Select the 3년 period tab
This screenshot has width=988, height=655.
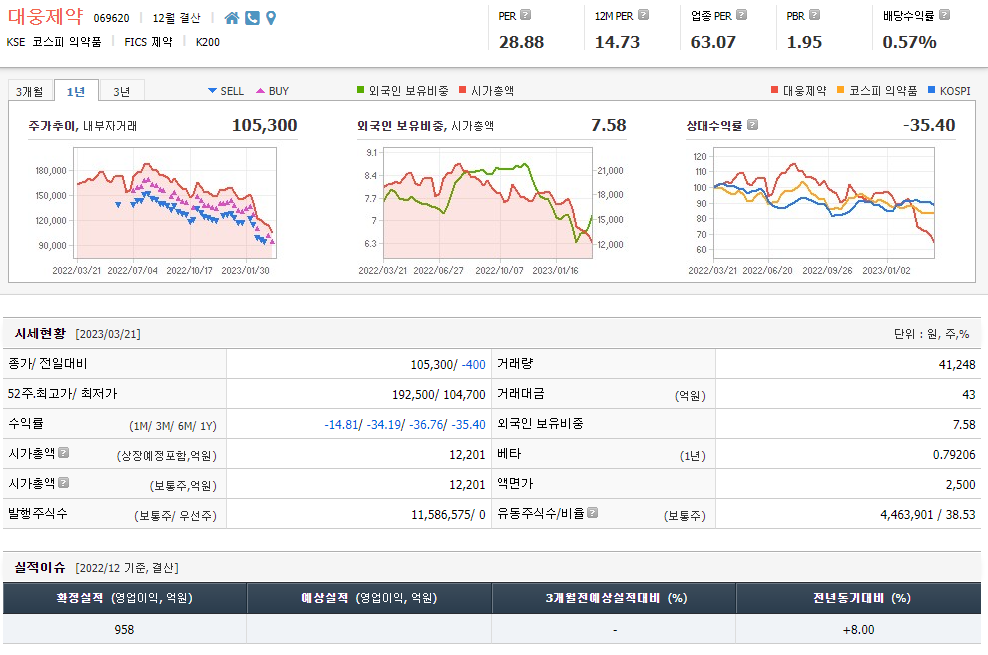[x=122, y=91]
